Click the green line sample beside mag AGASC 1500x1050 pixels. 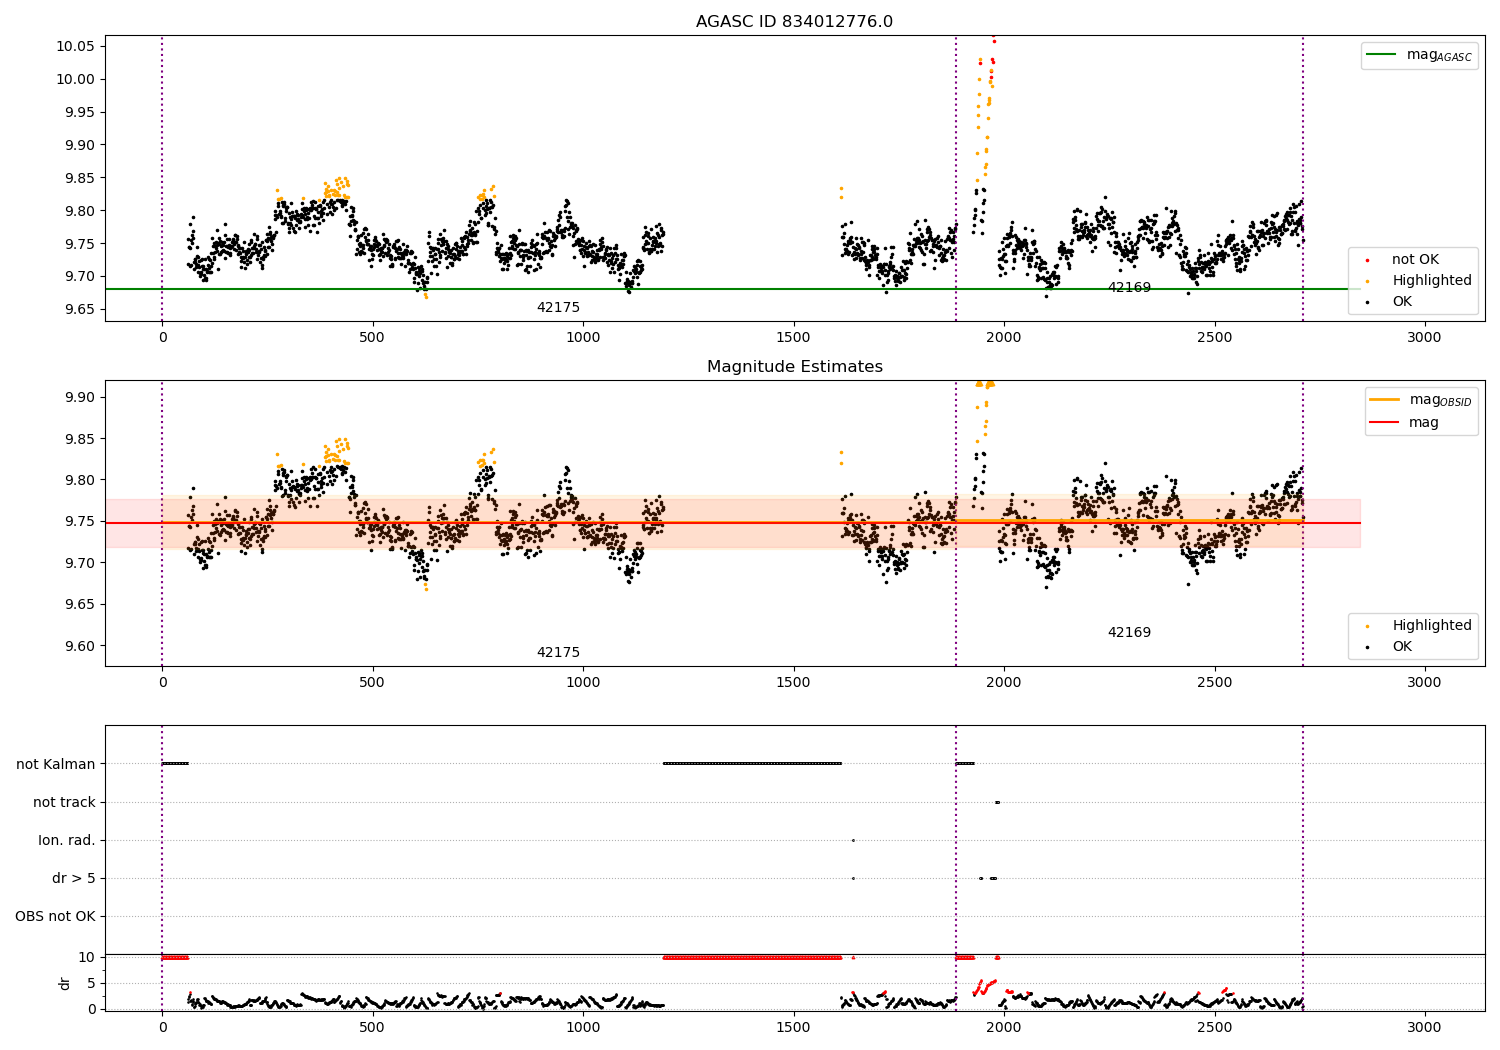coord(1382,55)
